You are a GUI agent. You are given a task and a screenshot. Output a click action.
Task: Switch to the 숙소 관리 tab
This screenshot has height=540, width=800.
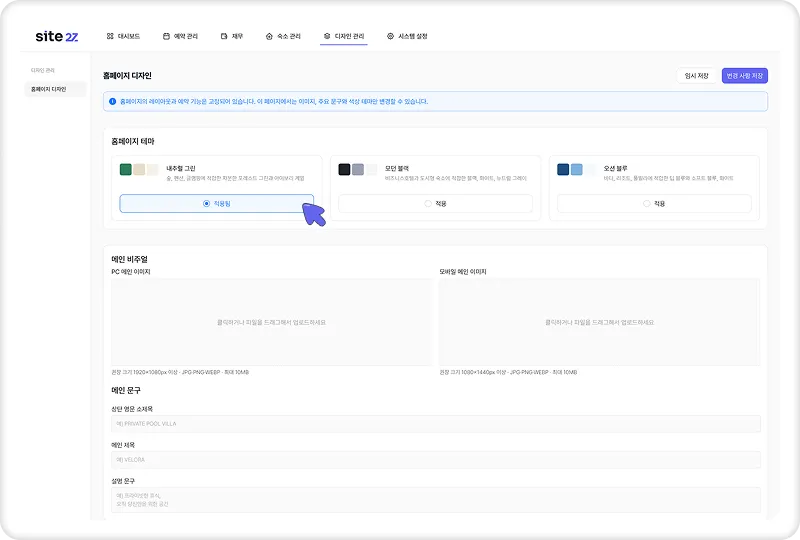pyautogui.click(x=283, y=36)
